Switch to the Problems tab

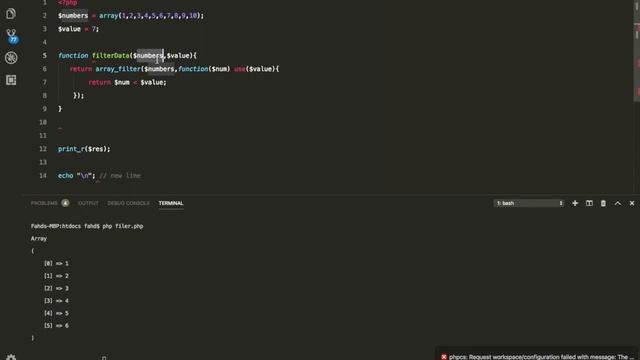click(44, 203)
